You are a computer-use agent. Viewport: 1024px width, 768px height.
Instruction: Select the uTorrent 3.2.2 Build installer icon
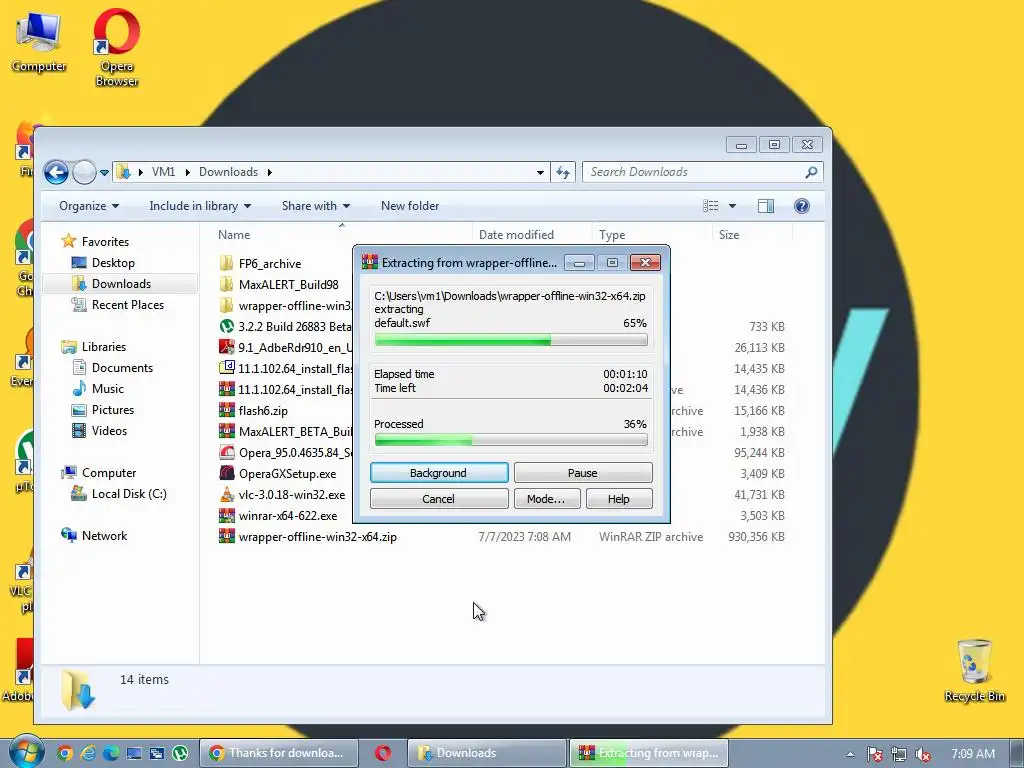(x=227, y=326)
